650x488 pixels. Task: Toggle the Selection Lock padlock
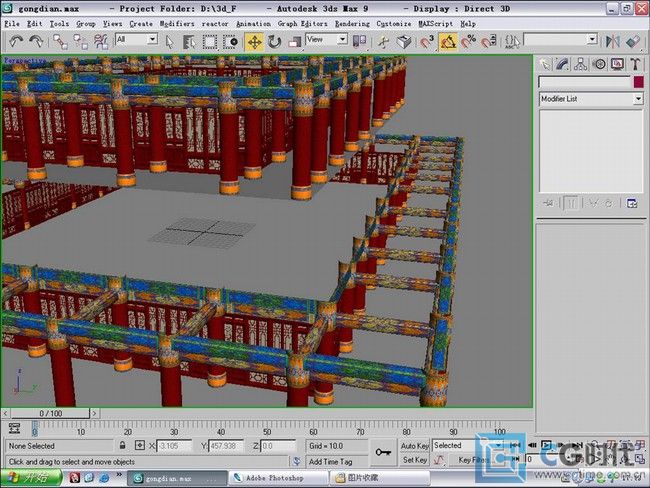click(x=122, y=446)
